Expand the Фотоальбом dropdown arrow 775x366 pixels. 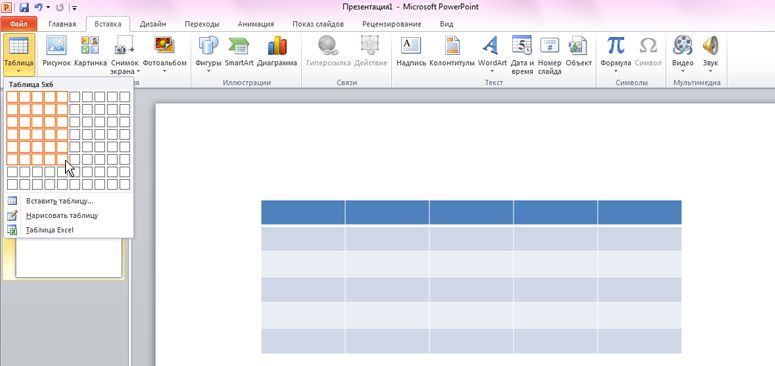pyautogui.click(x=165, y=71)
